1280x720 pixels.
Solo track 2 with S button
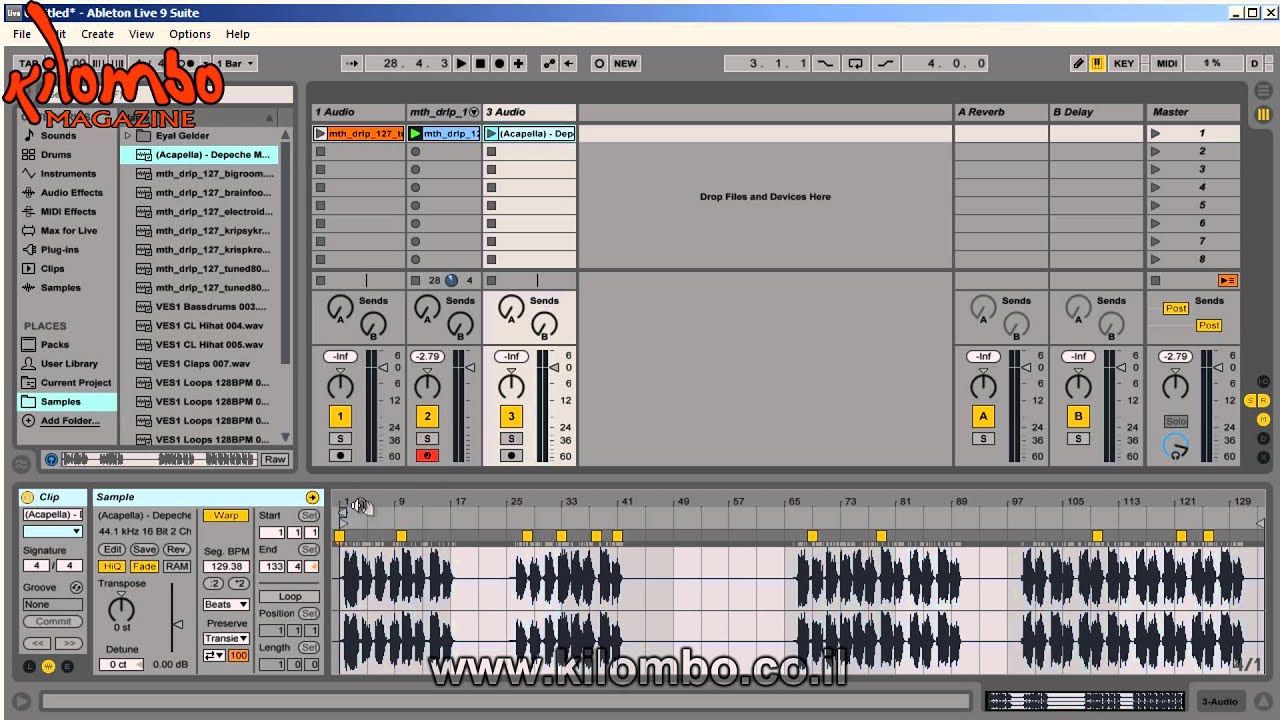[x=427, y=439]
